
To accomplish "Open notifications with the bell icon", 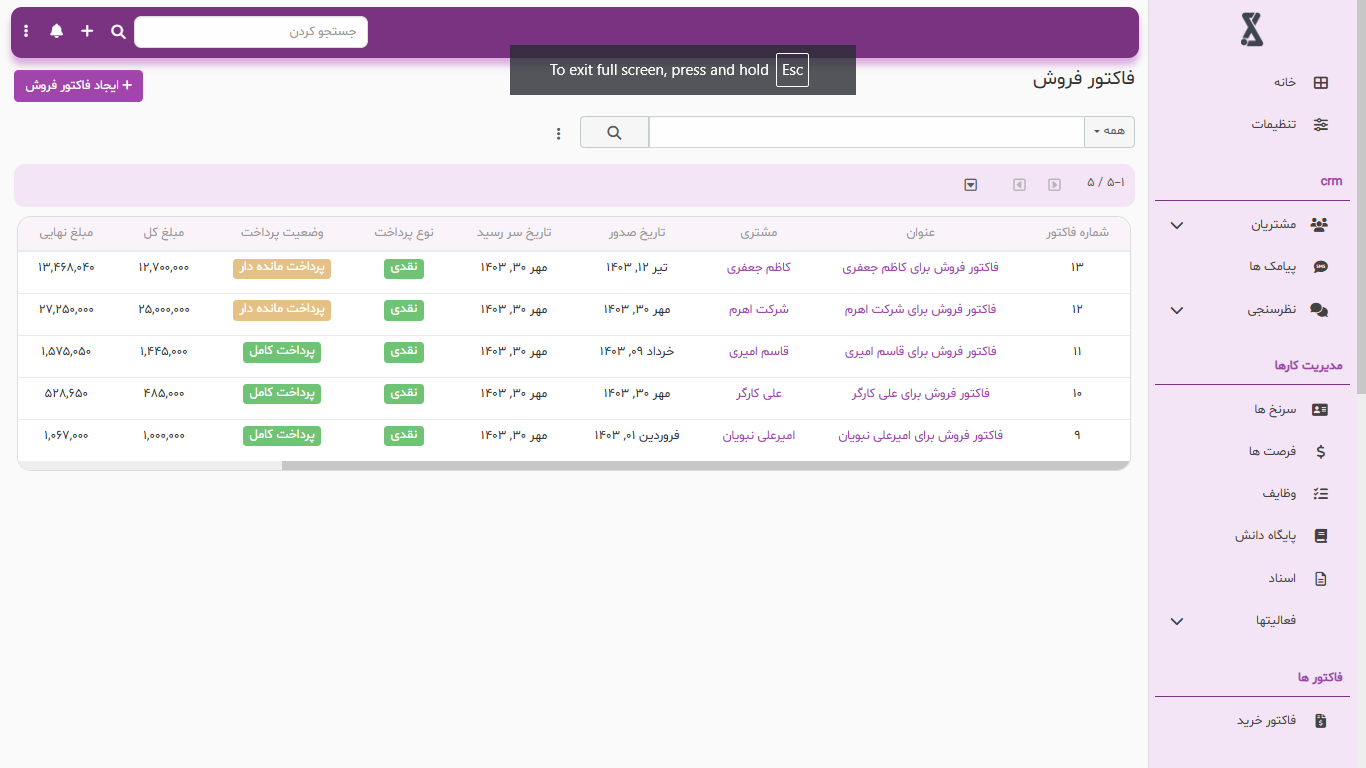I will click(56, 31).
